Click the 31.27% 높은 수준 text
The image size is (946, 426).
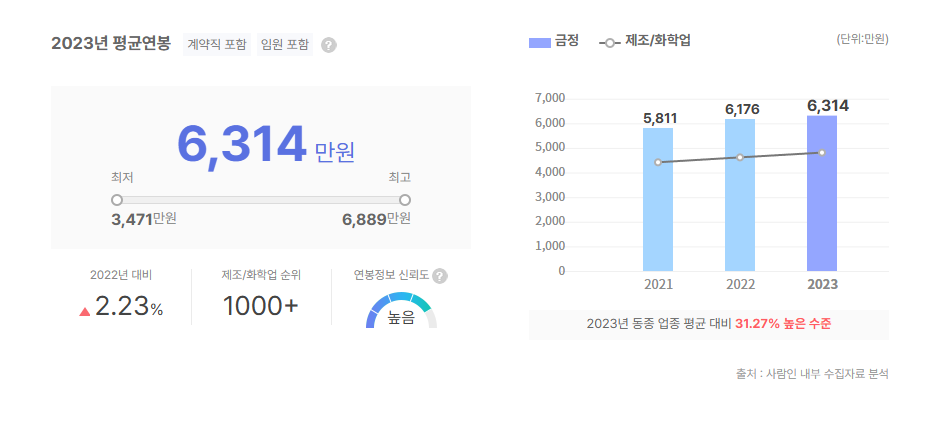tap(783, 324)
